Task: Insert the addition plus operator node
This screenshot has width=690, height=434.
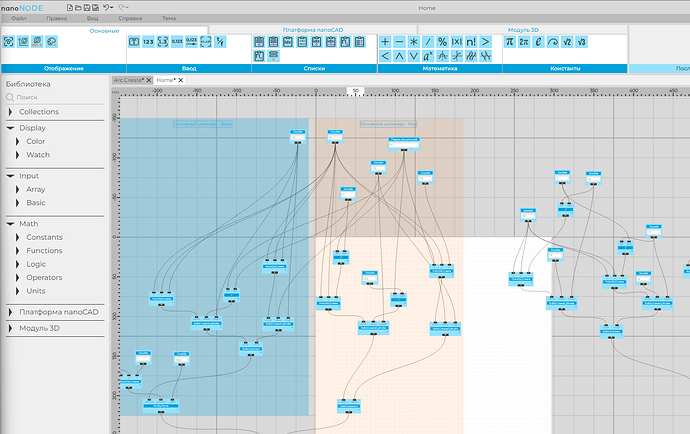Action: [x=385, y=42]
